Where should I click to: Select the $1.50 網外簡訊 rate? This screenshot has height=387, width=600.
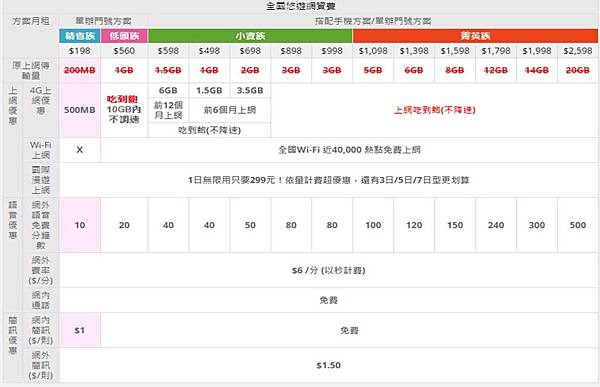[x=328, y=365]
